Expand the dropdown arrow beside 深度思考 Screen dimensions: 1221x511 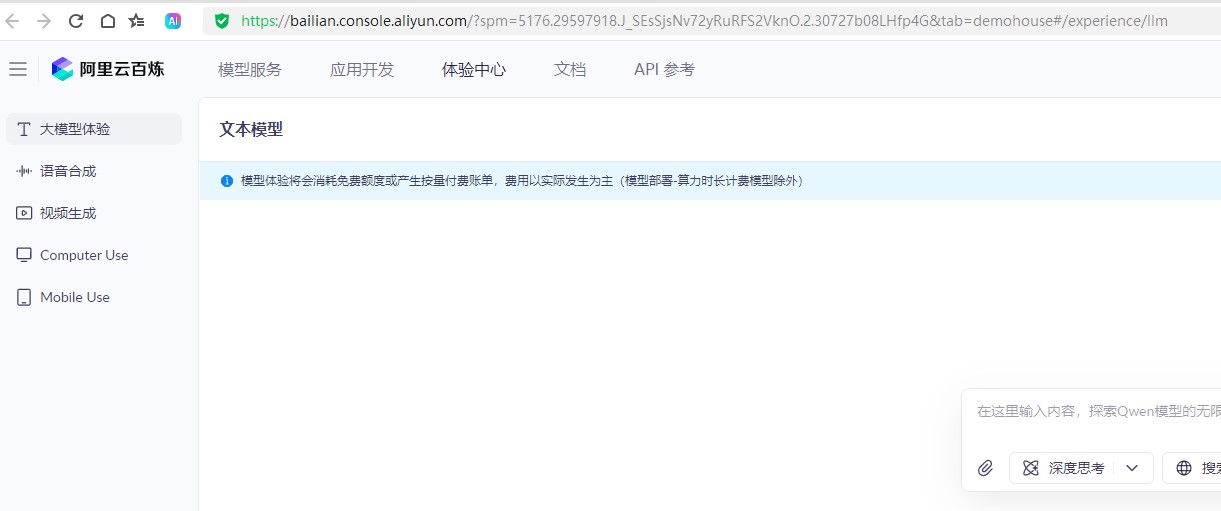tap(1132, 468)
